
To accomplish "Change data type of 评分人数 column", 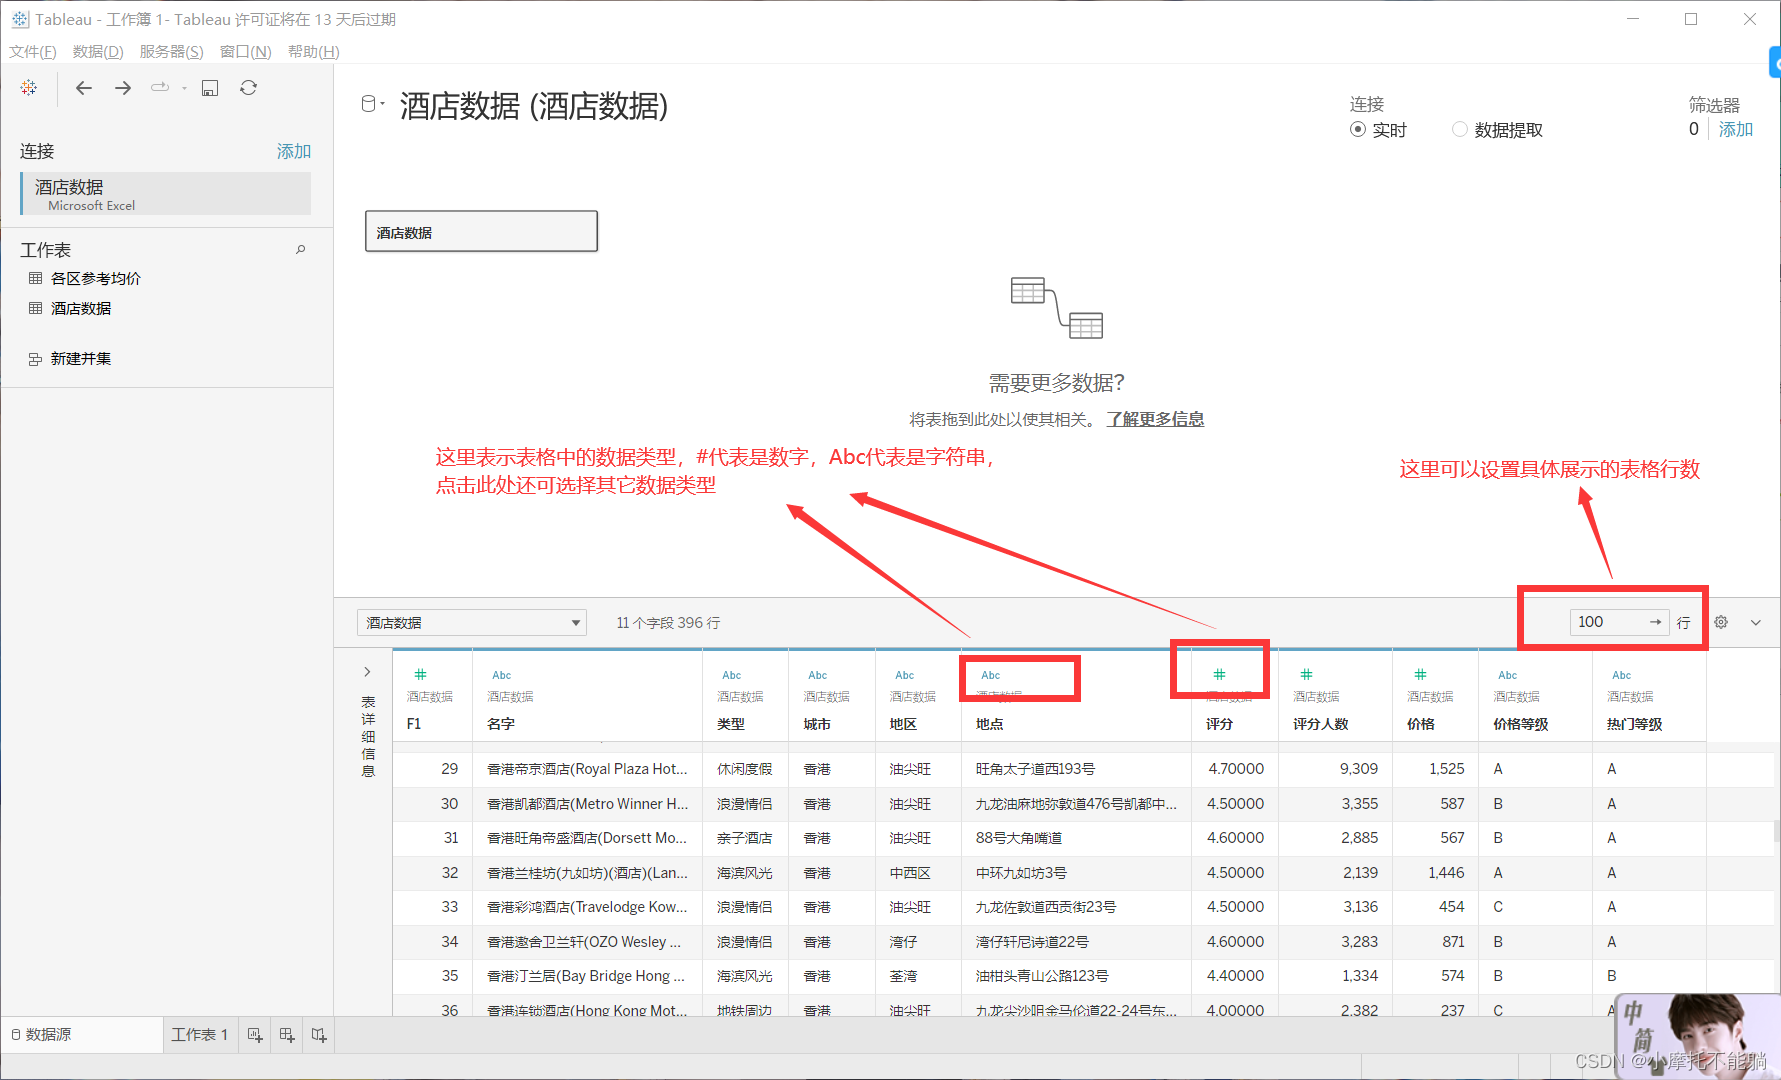I will (x=1306, y=675).
